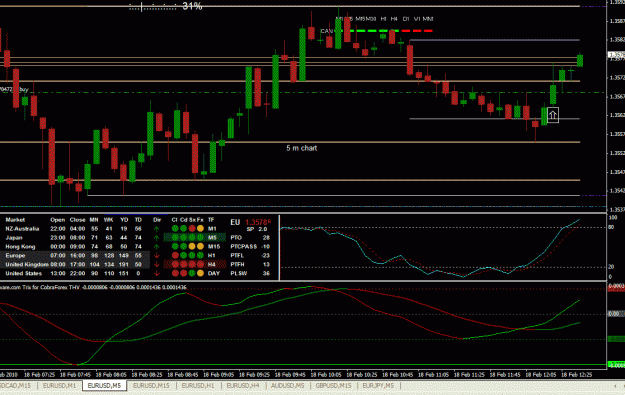Click the '5 m chart' text label

pos(302,148)
